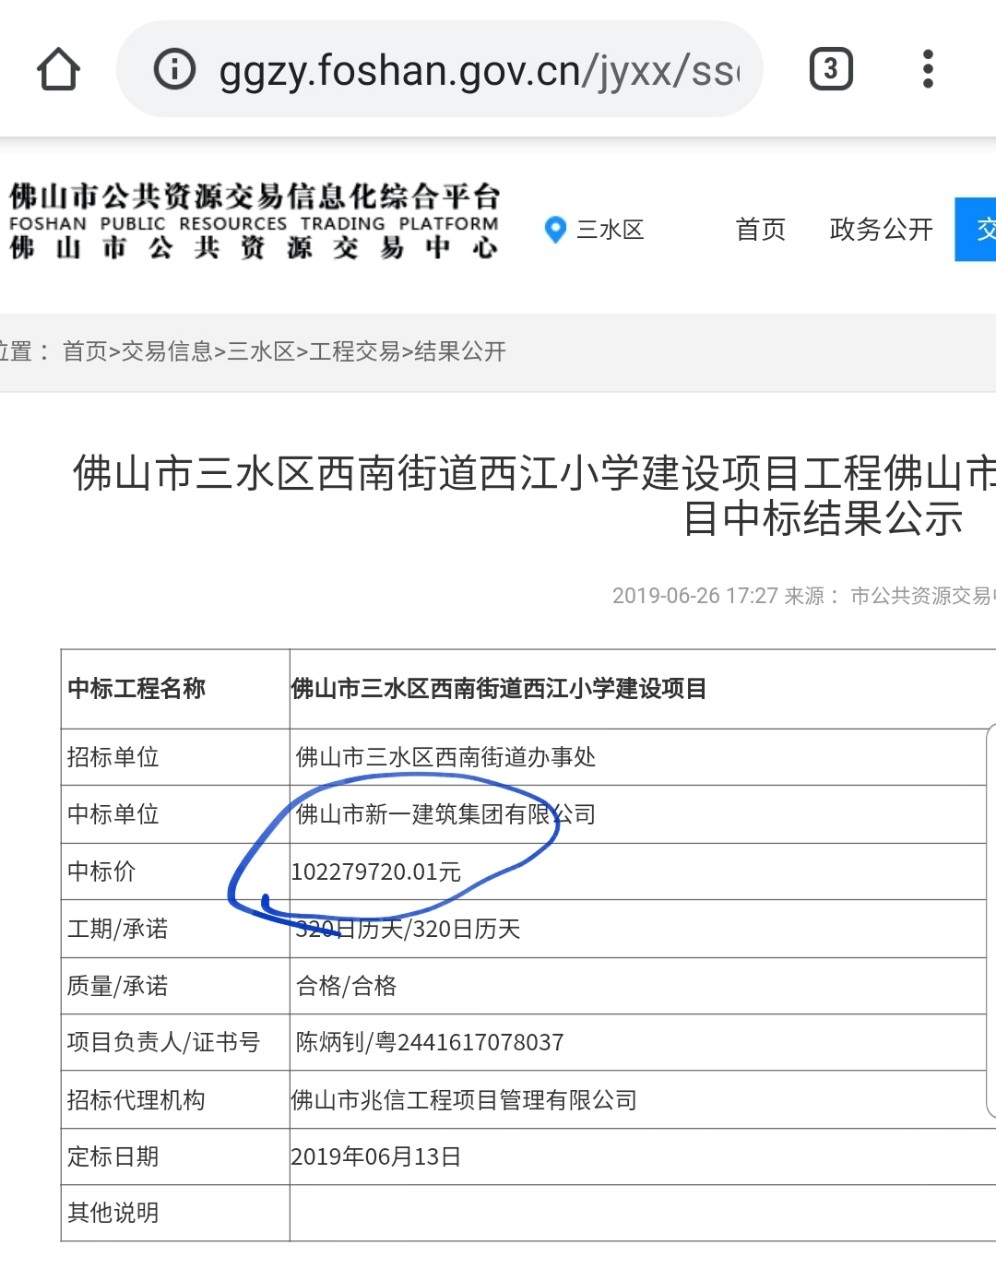Open the 政务公开 navigation item
The height and width of the screenshot is (1280, 996).
(x=881, y=230)
